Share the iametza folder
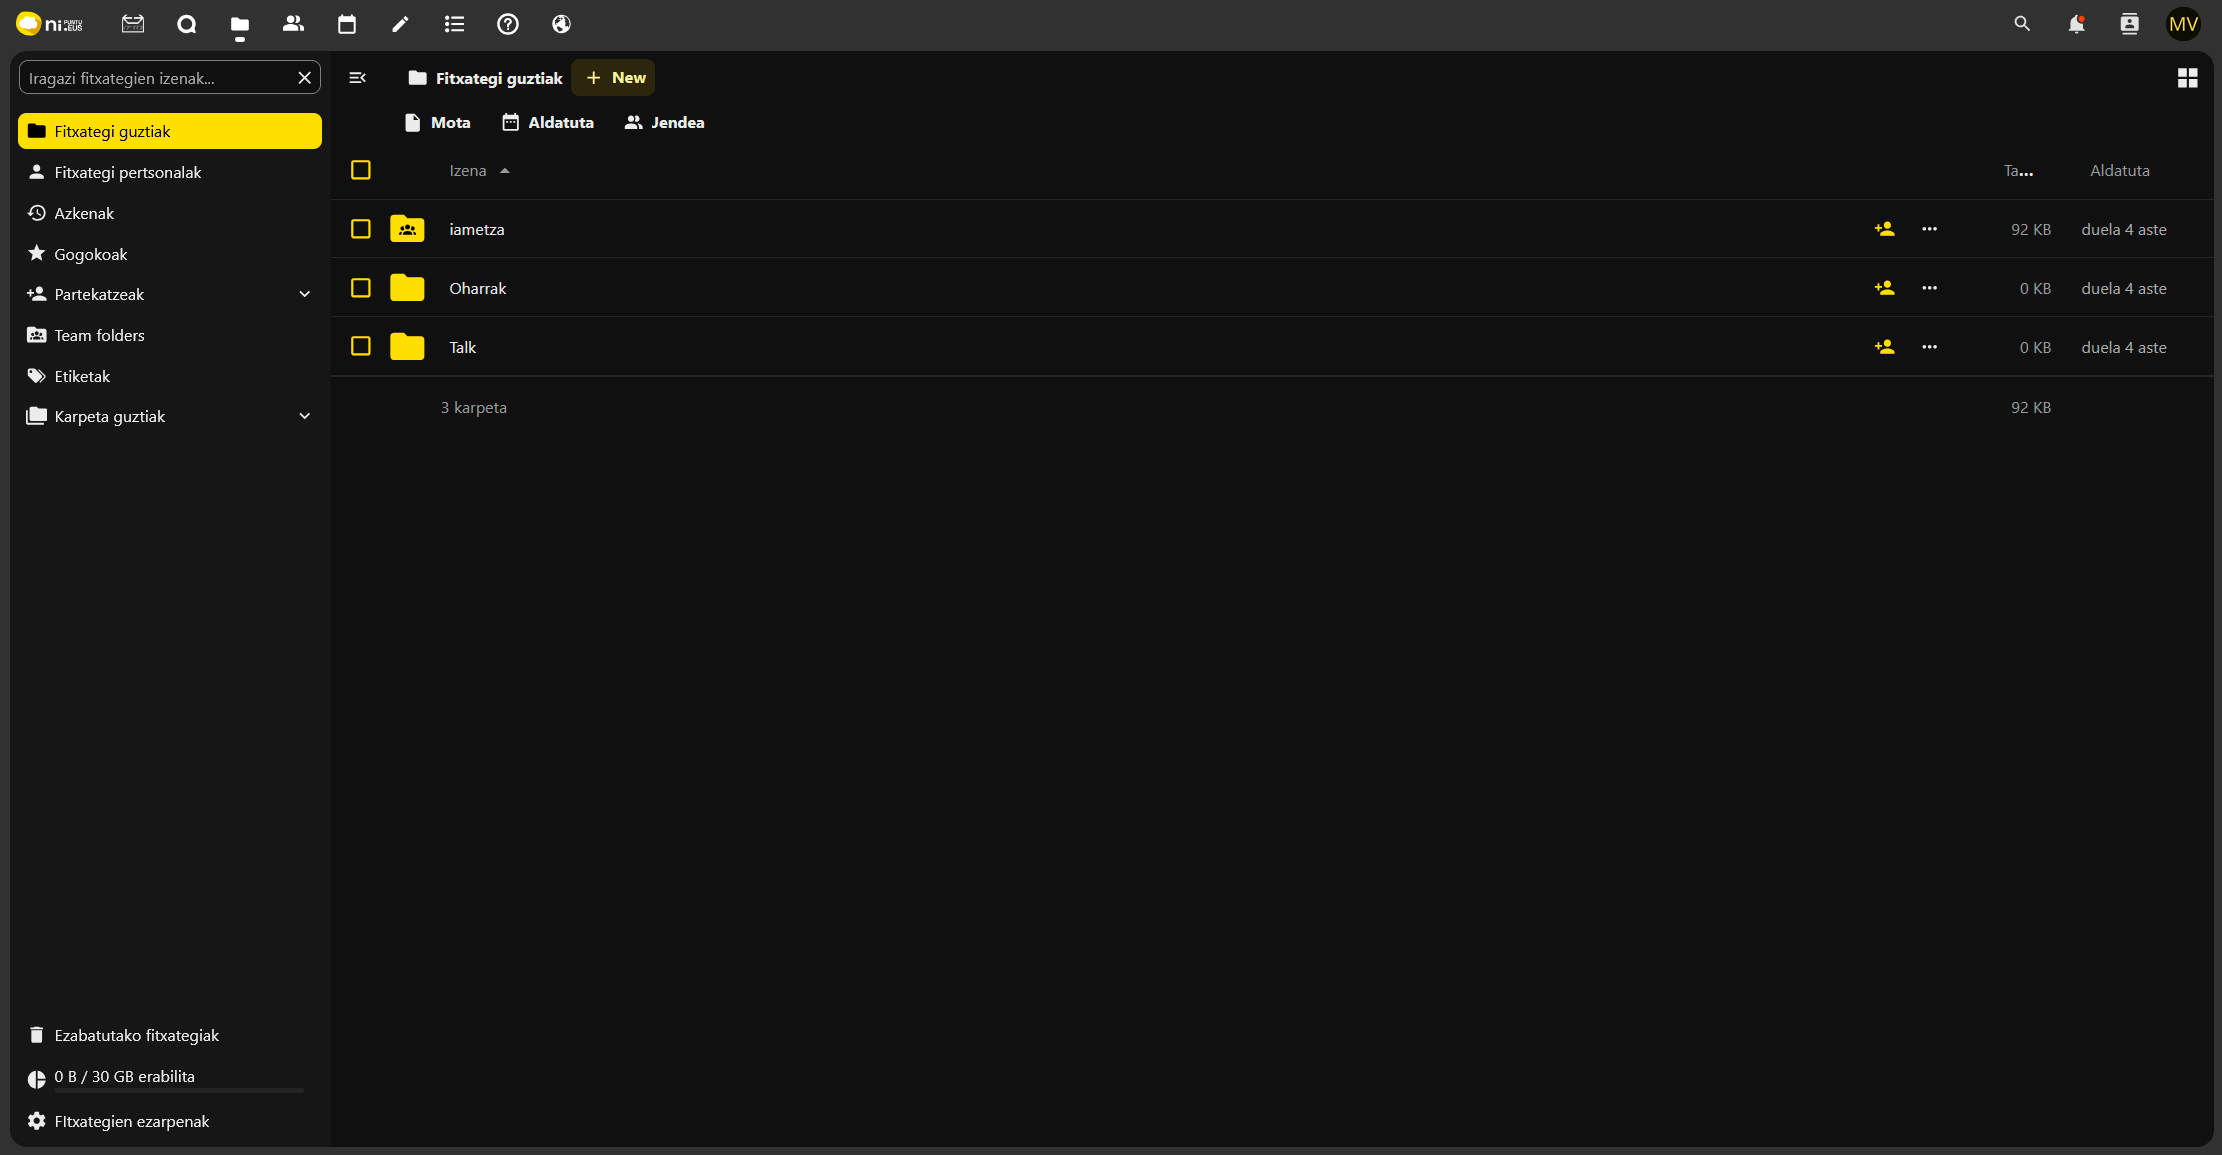 coord(1884,229)
